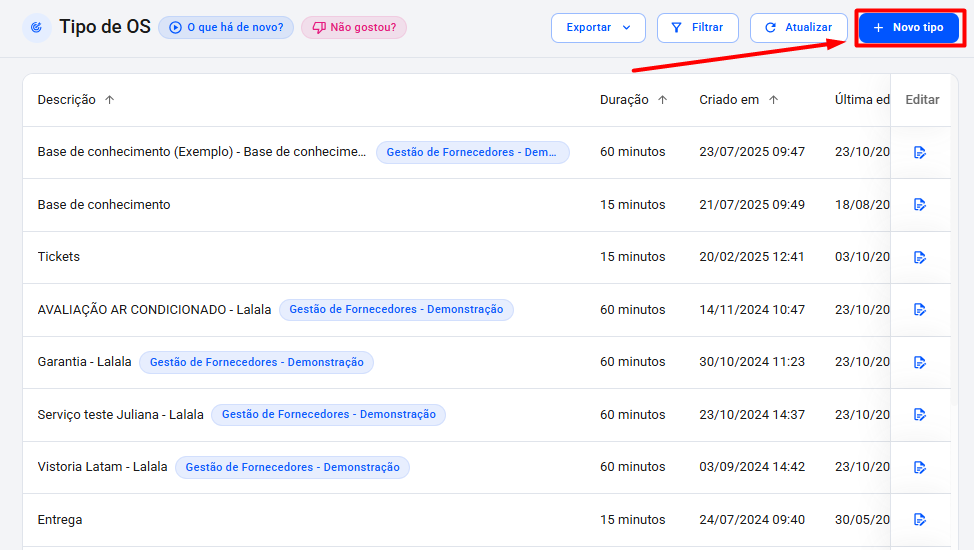
Task: Edit the 15-minute 'Base de conhecimento' row
Action: pos(920,204)
